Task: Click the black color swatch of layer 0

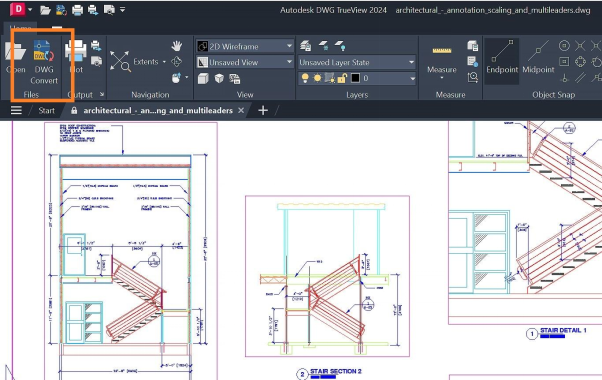Action: [x=356, y=78]
